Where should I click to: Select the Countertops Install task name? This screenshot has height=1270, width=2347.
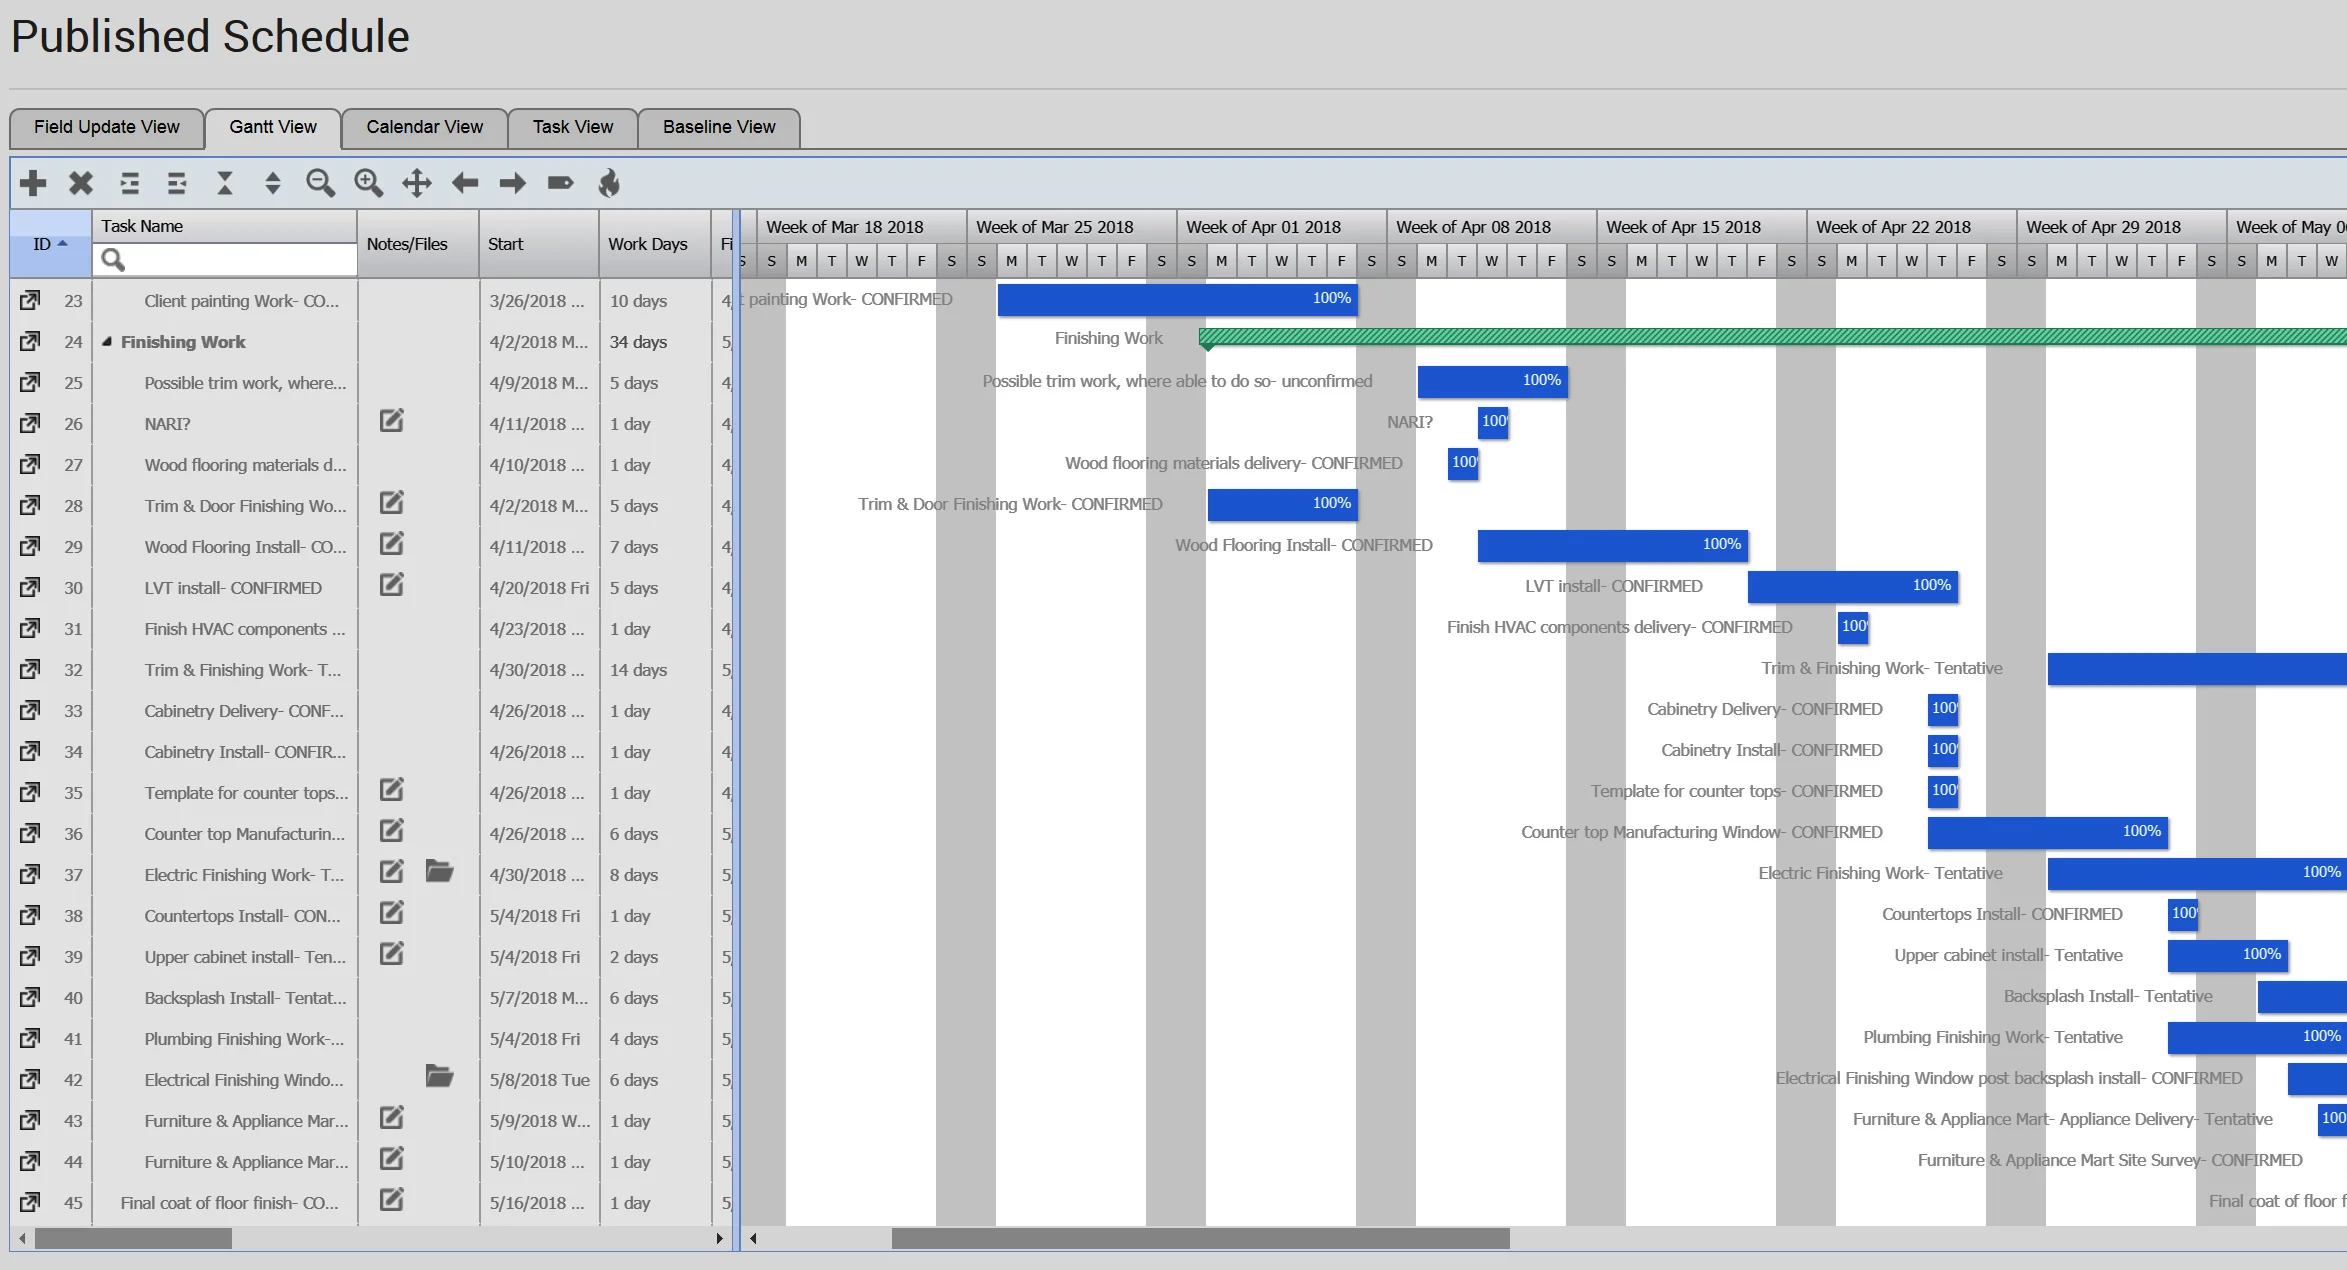click(x=242, y=916)
